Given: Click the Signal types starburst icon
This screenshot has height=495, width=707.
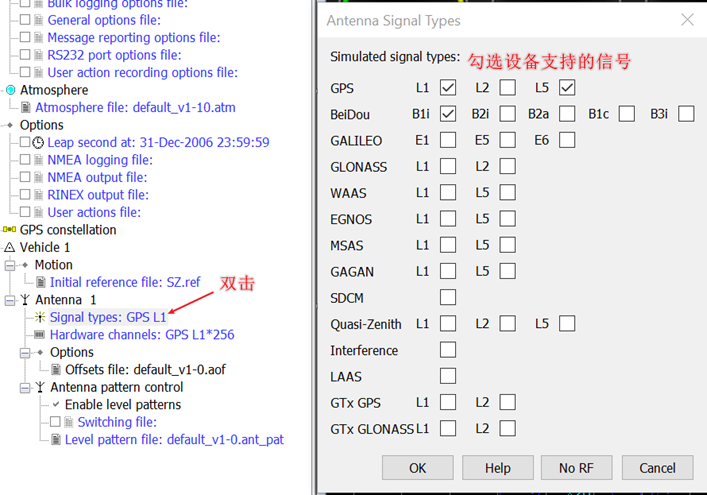Looking at the screenshot, I should [x=41, y=317].
